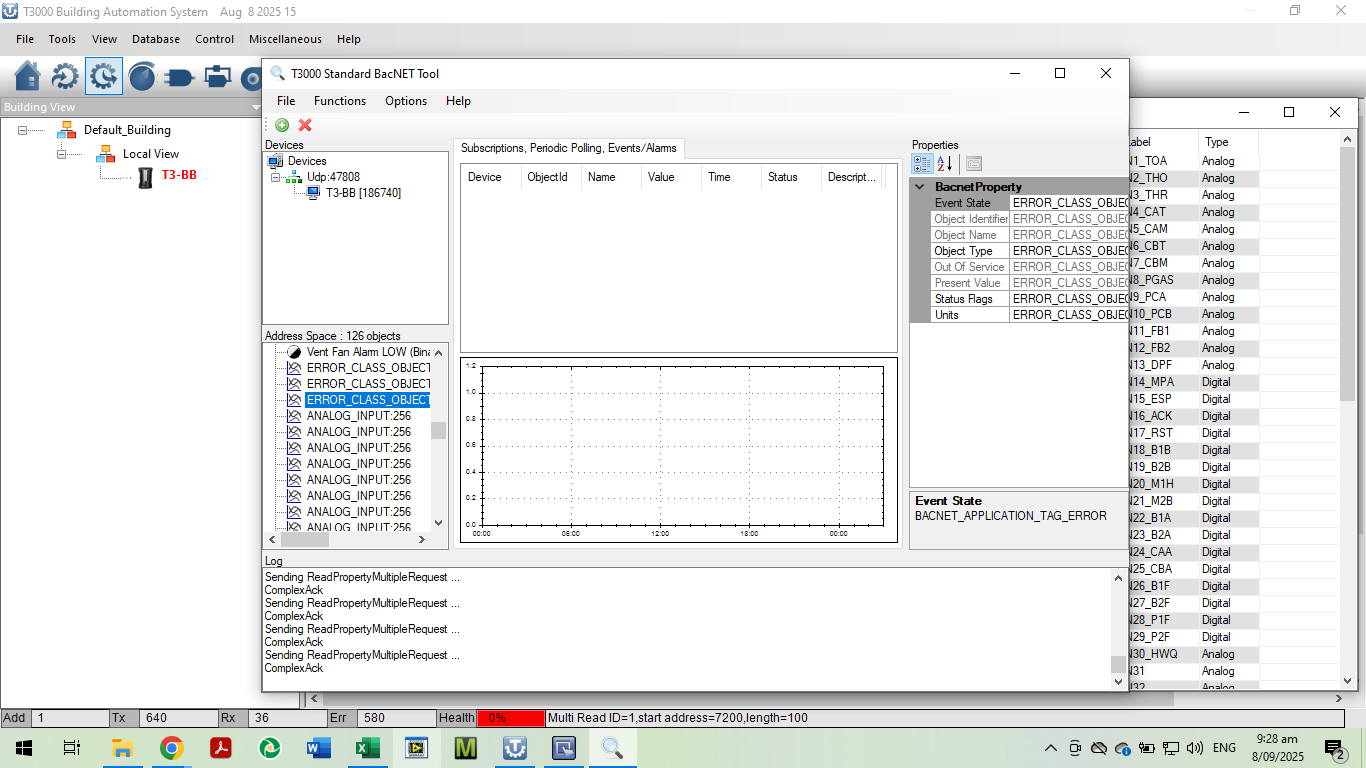Click the round dial toolbar icon

pos(142,76)
